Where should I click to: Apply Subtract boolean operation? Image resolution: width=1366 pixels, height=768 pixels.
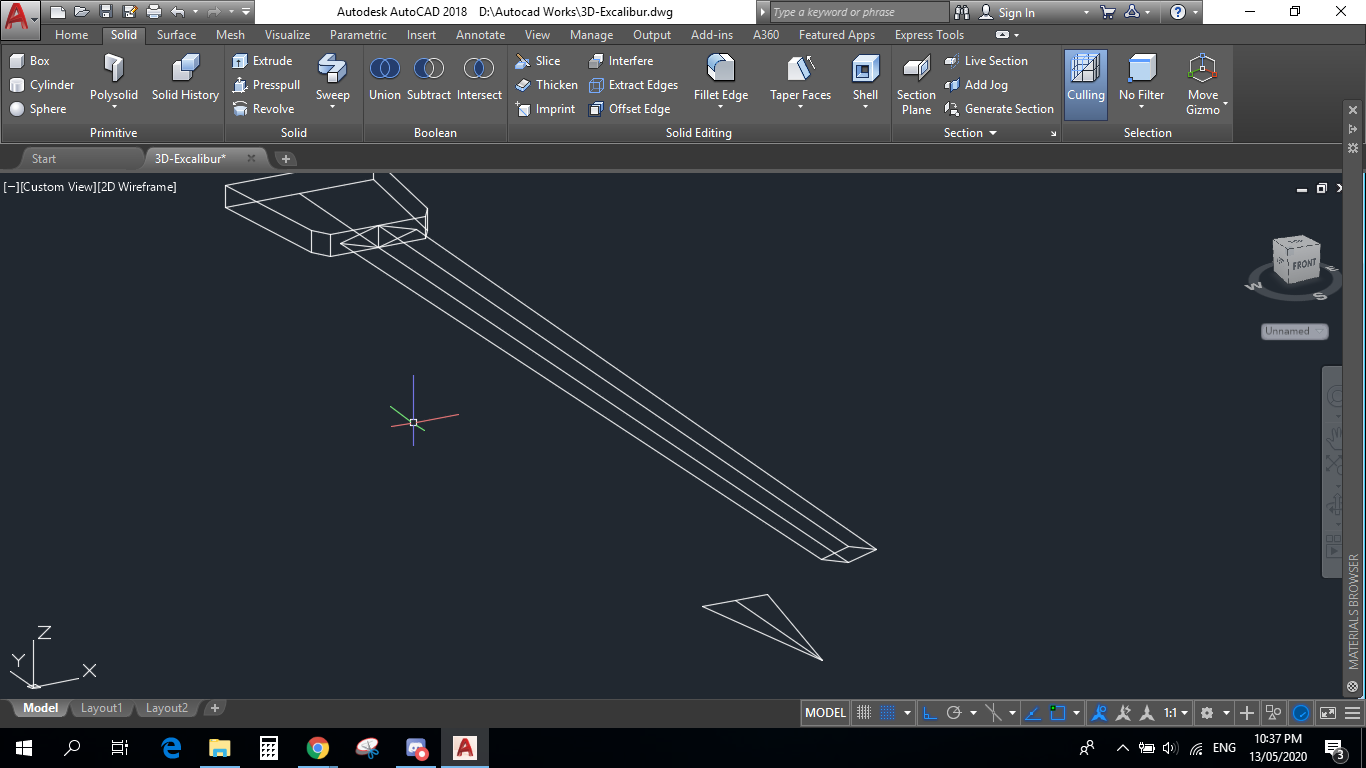(429, 78)
